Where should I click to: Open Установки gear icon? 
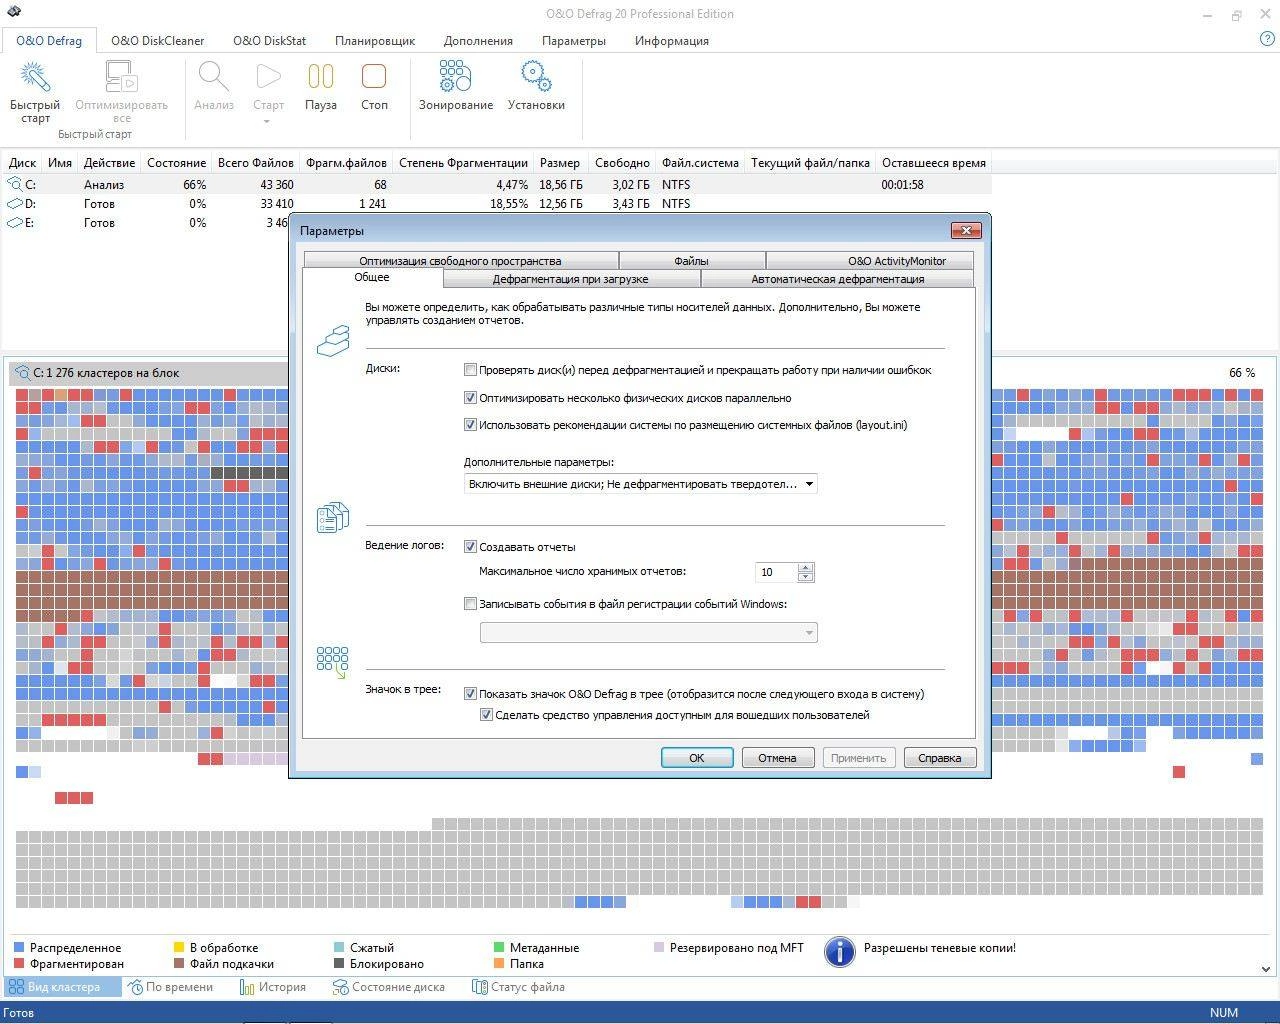pos(536,77)
